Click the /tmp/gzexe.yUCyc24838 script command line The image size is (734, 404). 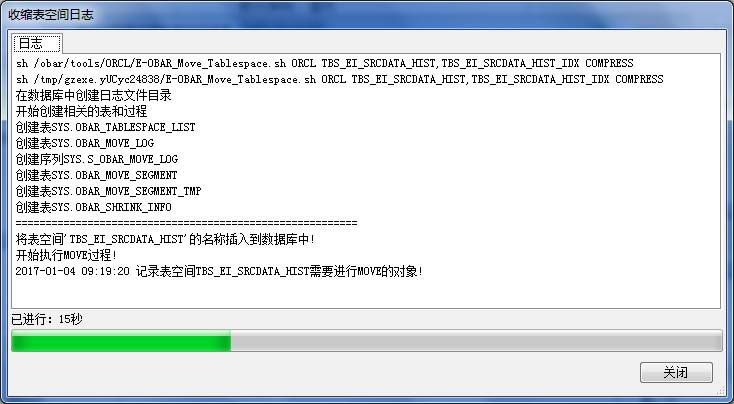pyautogui.click(x=339, y=79)
